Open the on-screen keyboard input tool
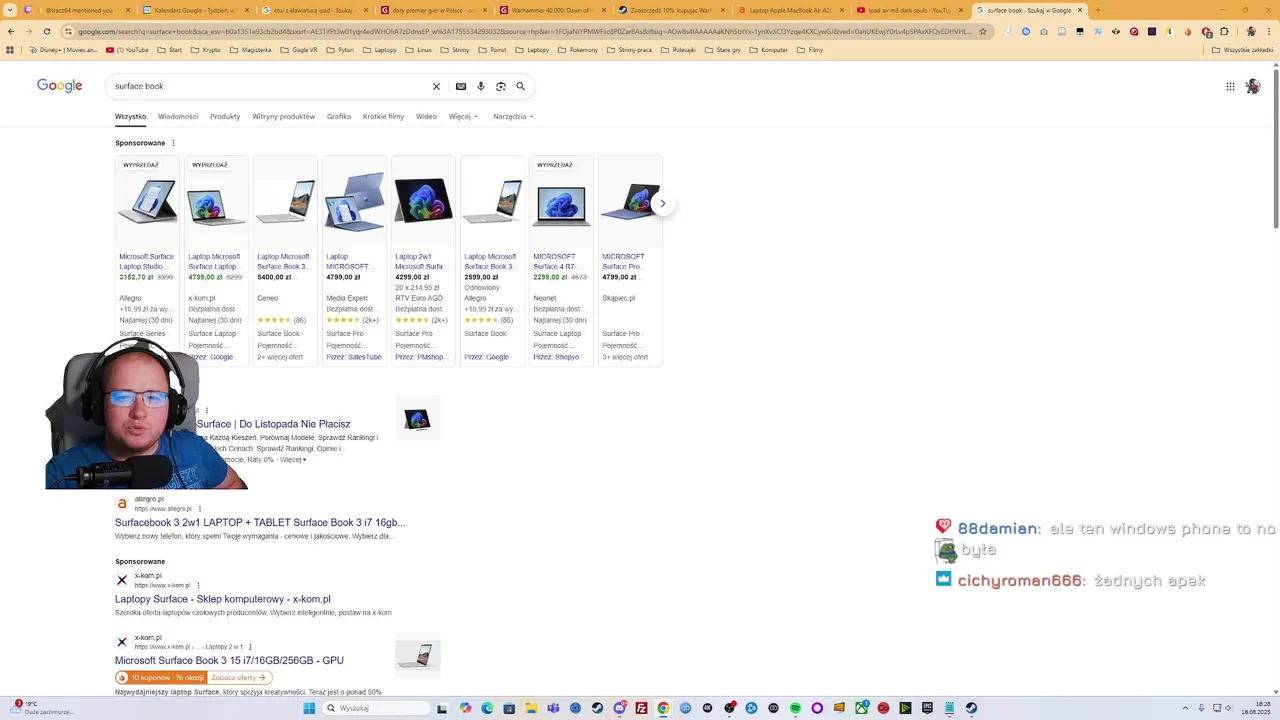Viewport: 1280px width, 720px height. tap(461, 87)
